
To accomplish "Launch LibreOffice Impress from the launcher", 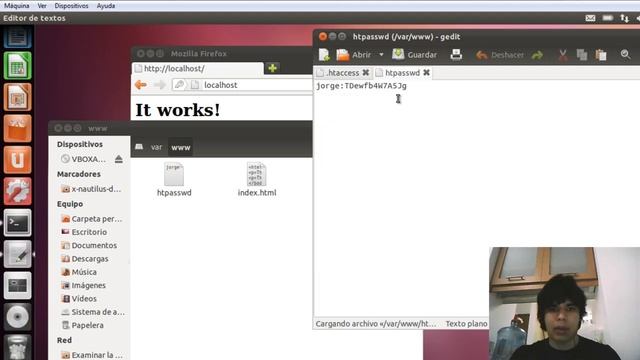I will point(18,97).
